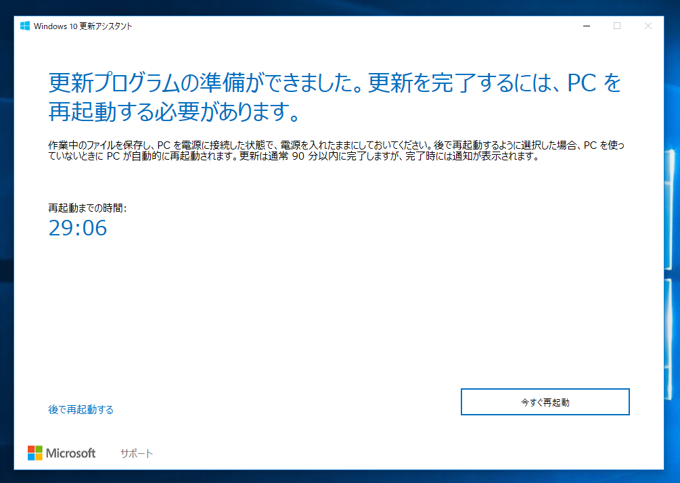Image resolution: width=680 pixels, height=483 pixels.
Task: Click the Microsoft logo in footer
Action: click(x=62, y=453)
